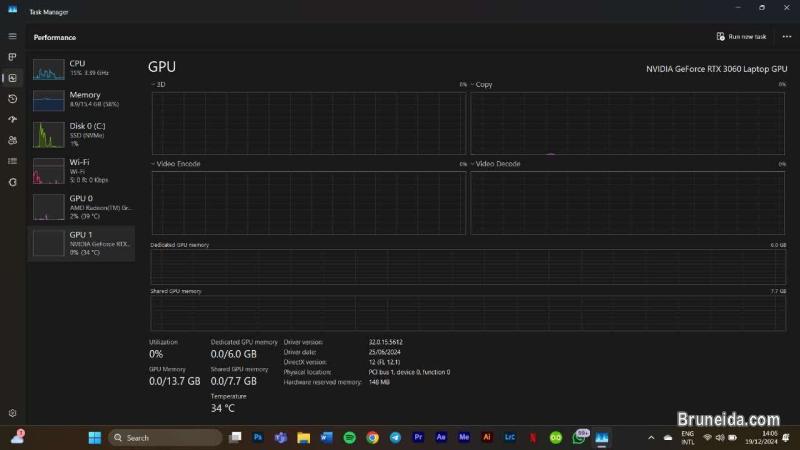Expand the Video Decode engine dropdown

pos(497,163)
